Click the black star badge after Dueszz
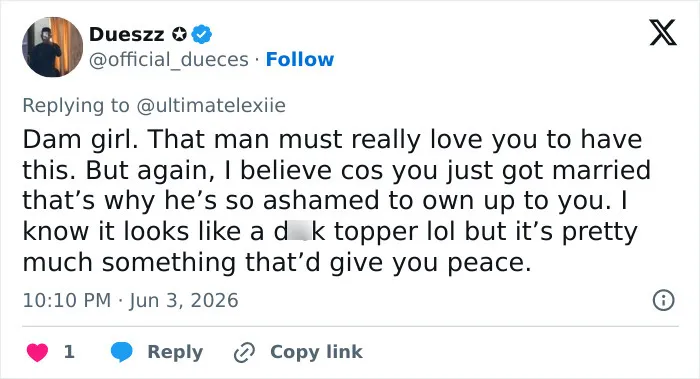 pyautogui.click(x=179, y=34)
